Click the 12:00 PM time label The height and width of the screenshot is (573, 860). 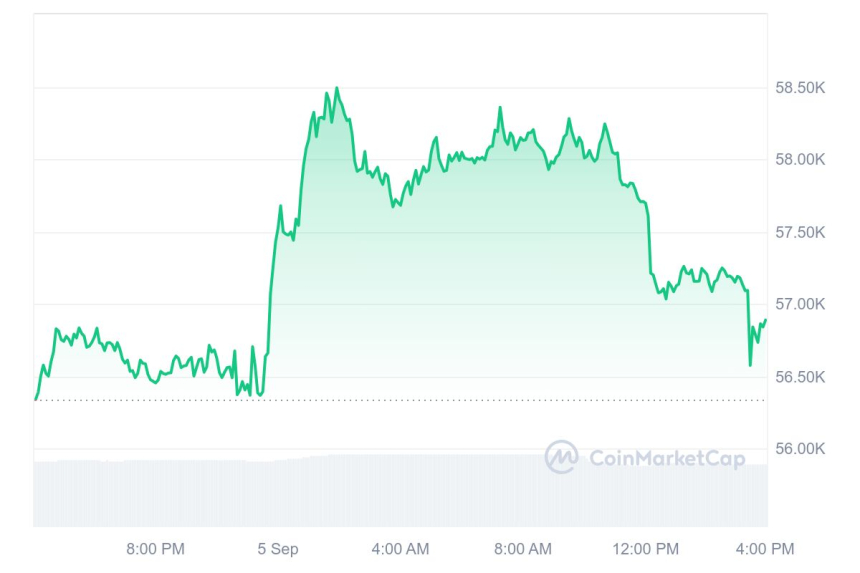(x=645, y=549)
